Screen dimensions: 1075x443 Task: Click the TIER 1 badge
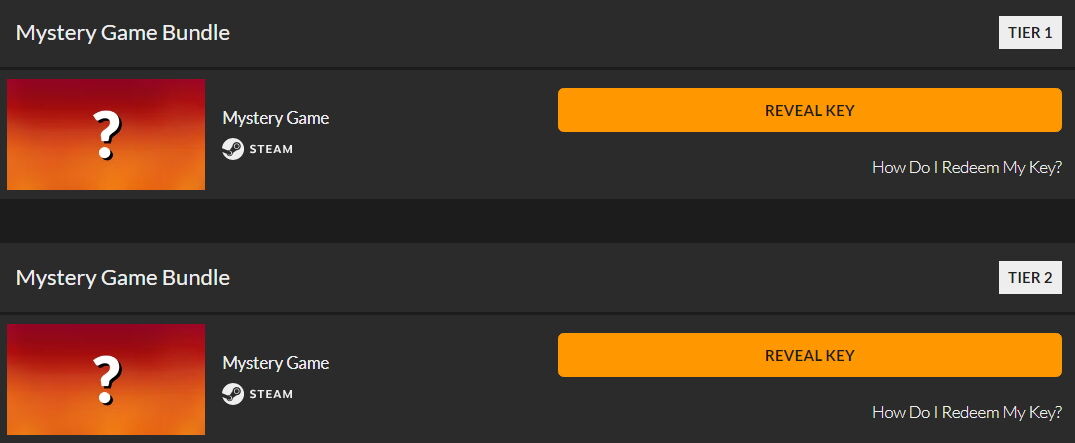coord(1030,32)
